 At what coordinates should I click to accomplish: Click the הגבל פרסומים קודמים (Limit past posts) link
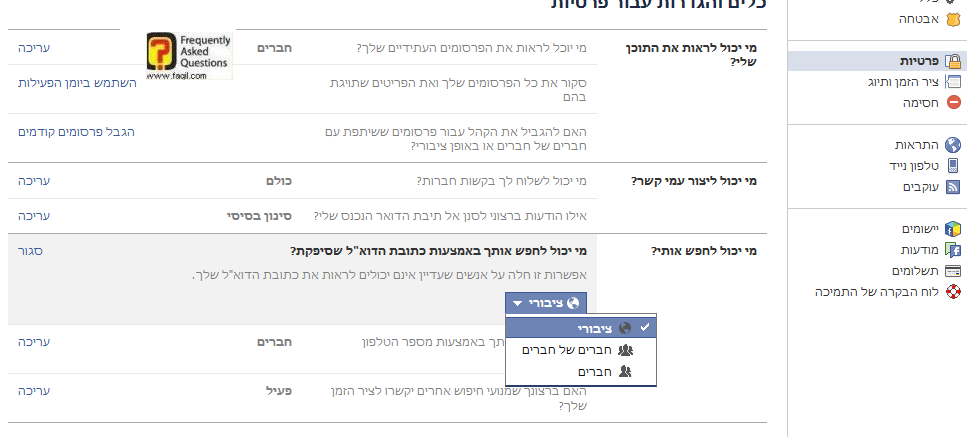pyautogui.click(x=76, y=131)
